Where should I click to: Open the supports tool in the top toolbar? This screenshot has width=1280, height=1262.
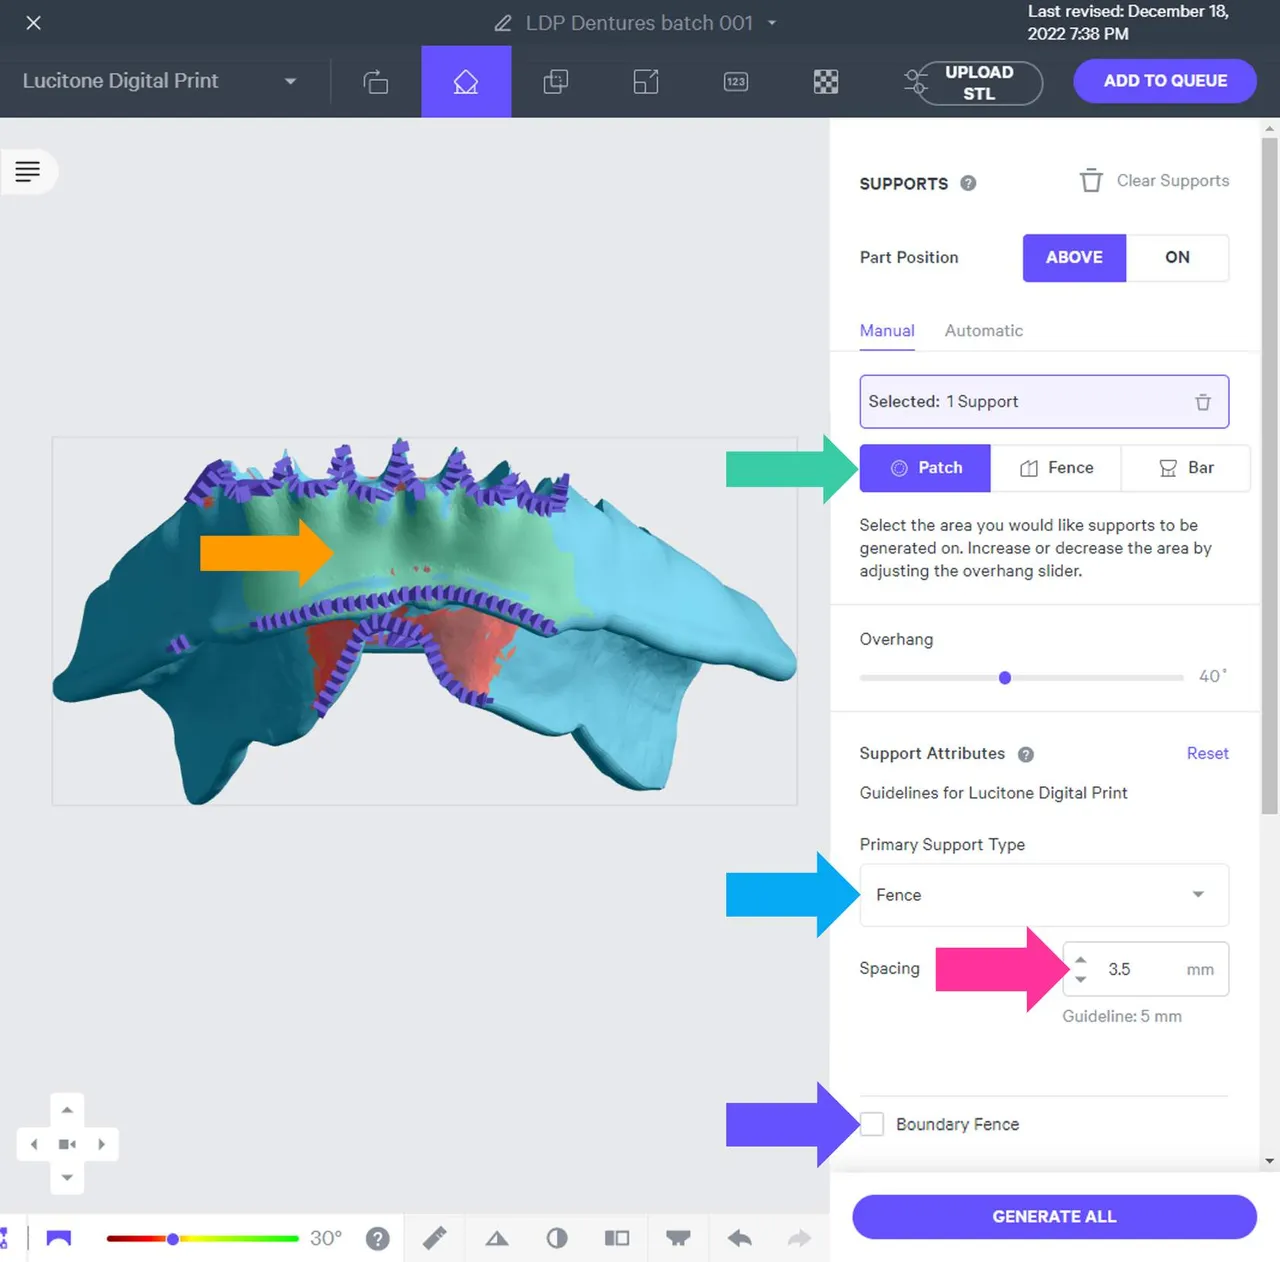[x=466, y=82]
